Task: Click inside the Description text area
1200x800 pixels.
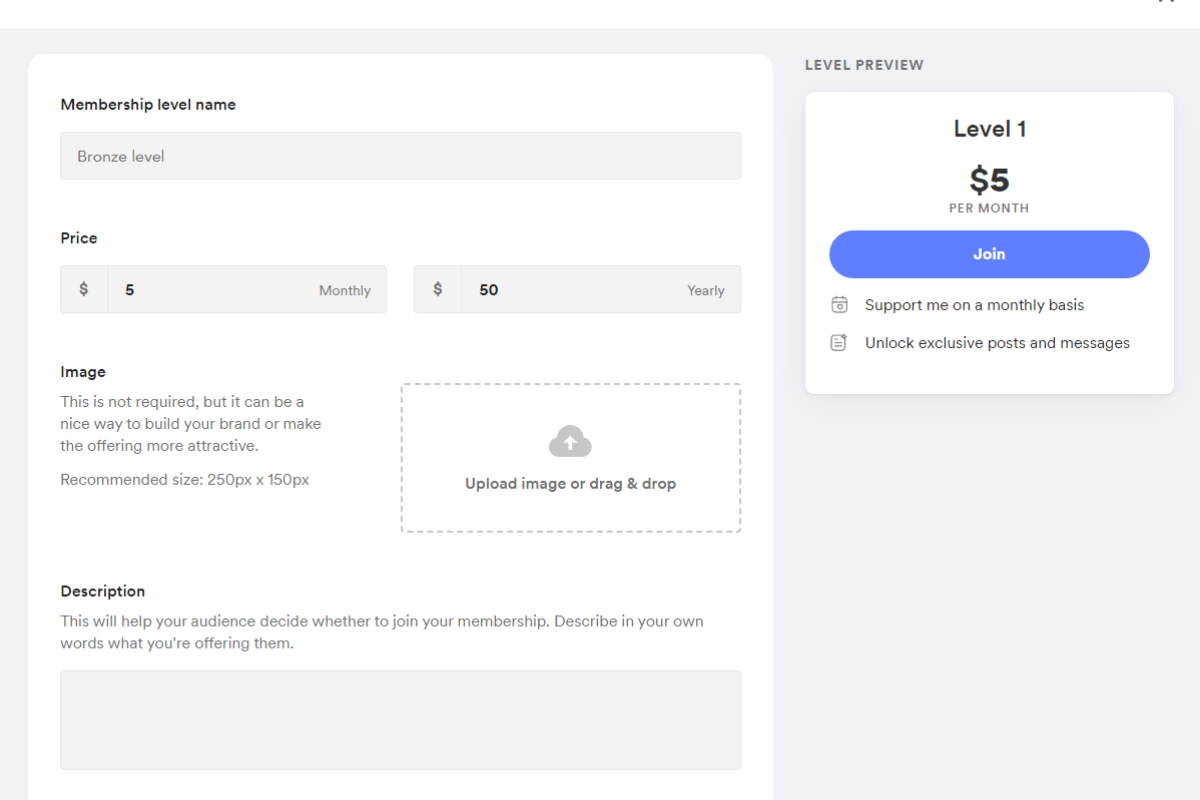Action: 400,720
